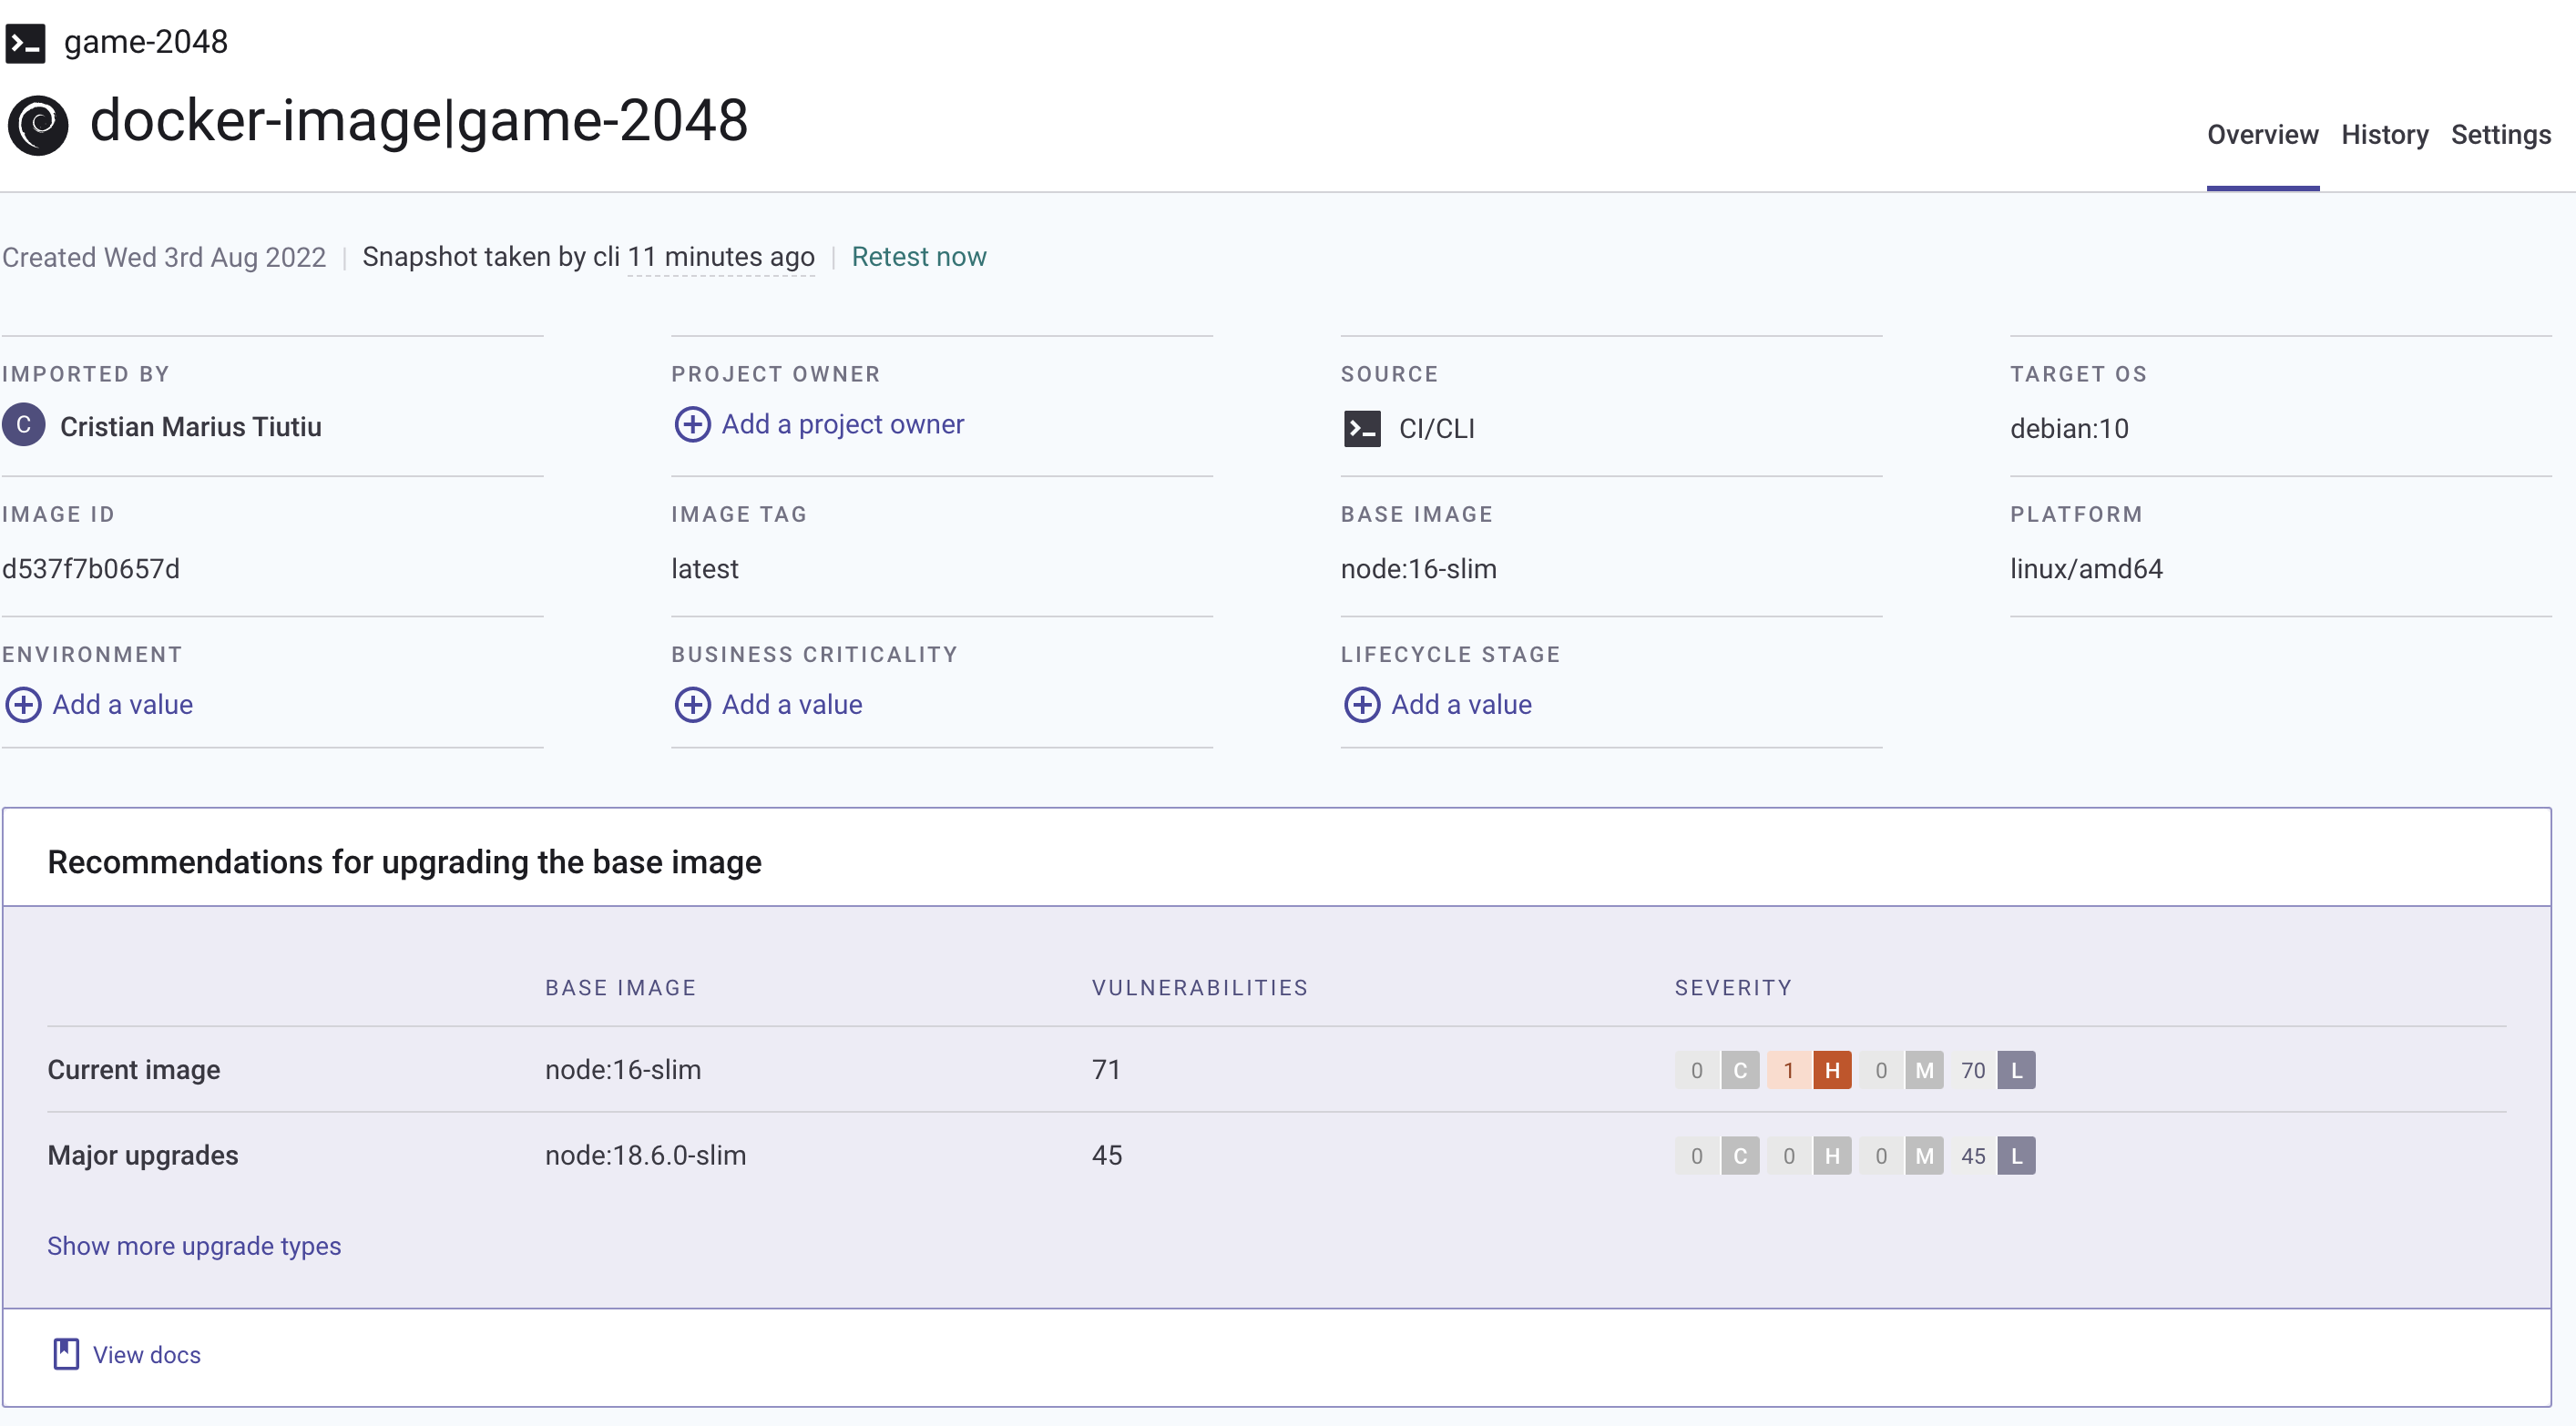Screen dimensions: 2576x1426
Task: Click the Major upgrades row label
Action: (143, 1156)
